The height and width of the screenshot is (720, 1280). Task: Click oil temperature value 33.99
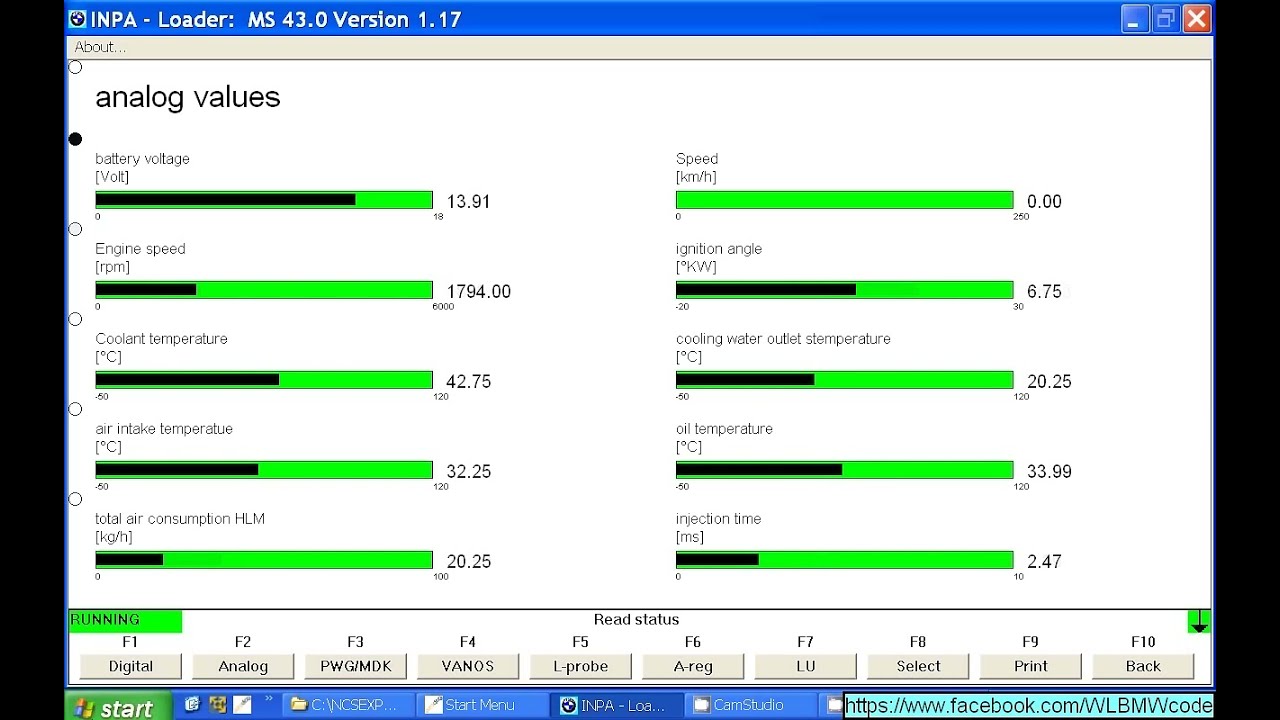(1049, 472)
